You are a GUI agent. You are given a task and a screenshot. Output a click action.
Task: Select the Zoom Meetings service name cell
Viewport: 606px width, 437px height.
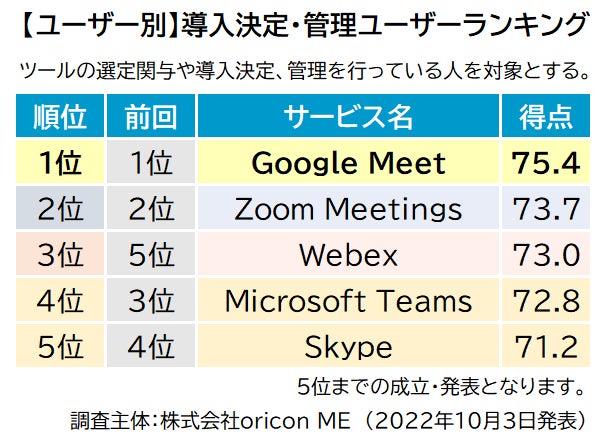coord(348,207)
